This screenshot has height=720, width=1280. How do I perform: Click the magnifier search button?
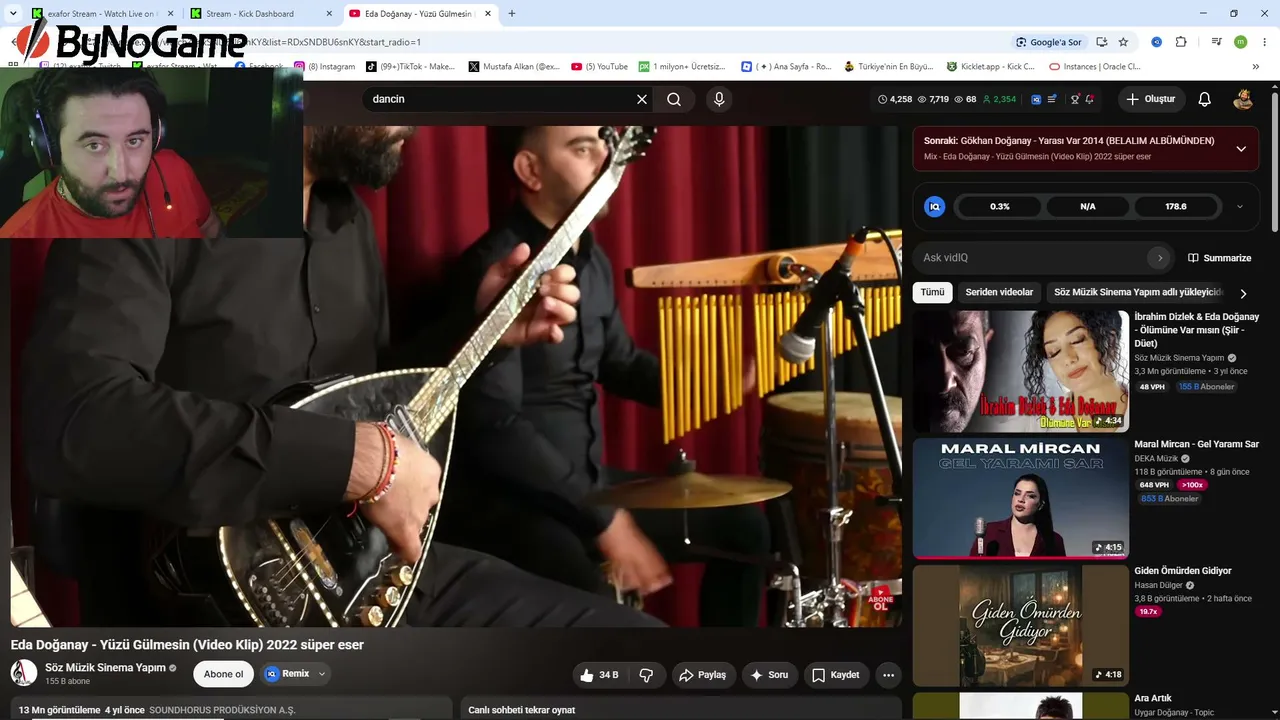coord(674,99)
